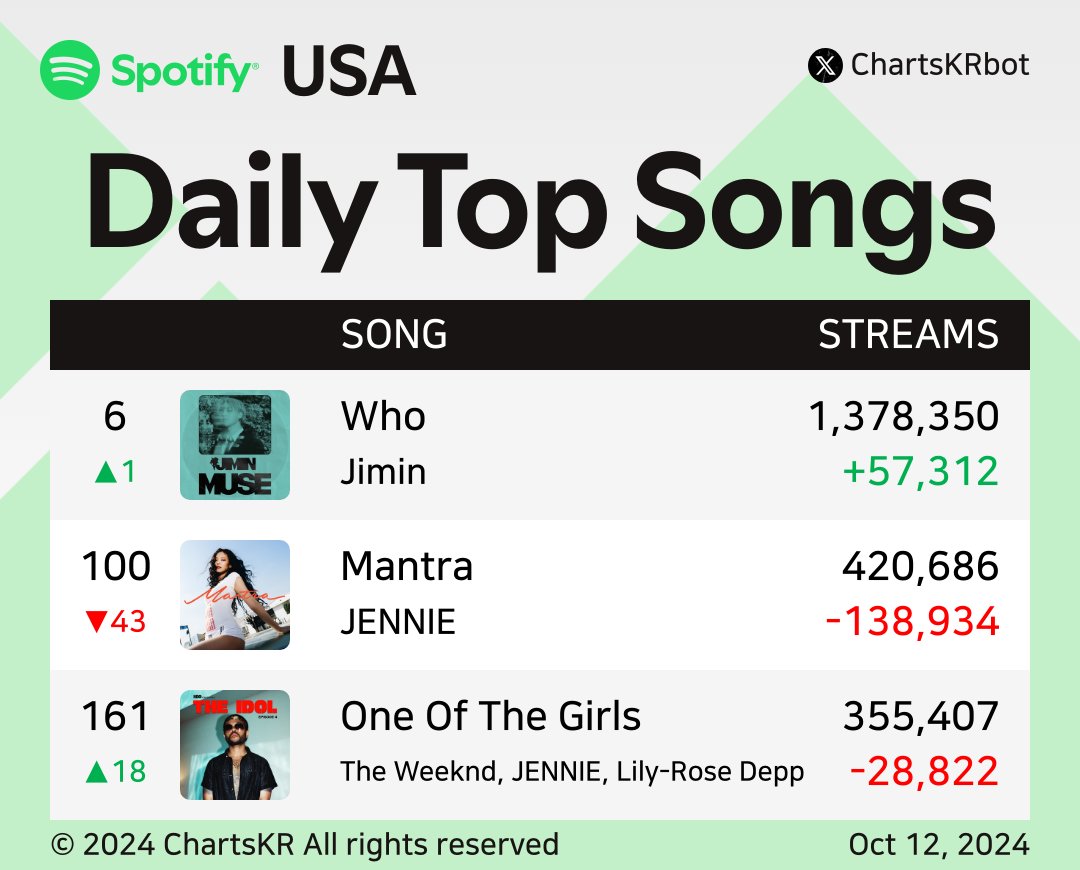Click the Spotify logo icon
Screen dimensions: 1080x870
(70, 70)
